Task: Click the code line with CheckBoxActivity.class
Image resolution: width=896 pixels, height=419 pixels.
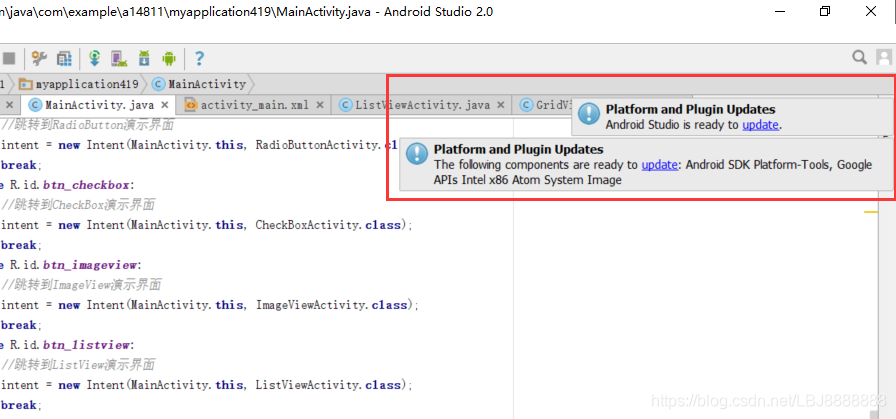Action: [206, 225]
